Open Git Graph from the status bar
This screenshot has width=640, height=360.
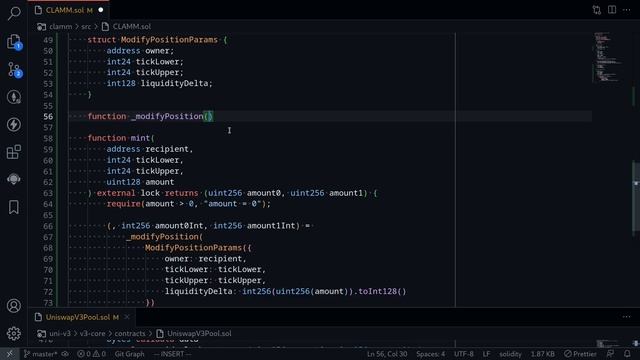click(x=129, y=354)
